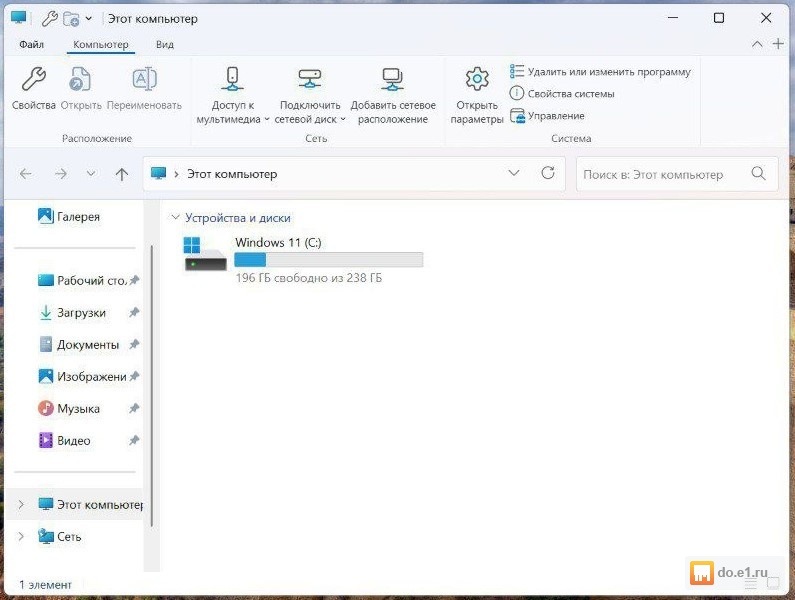Go up one level arrow
This screenshot has width=795, height=600.
(122, 174)
